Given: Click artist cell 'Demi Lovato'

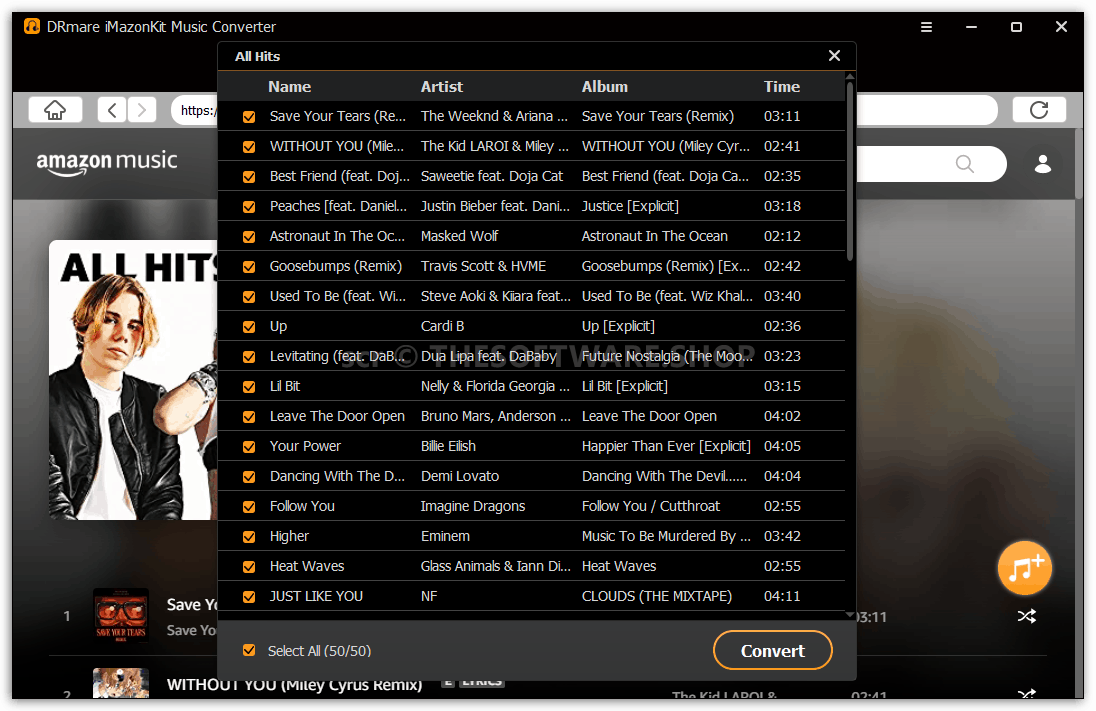Looking at the screenshot, I should click(x=460, y=476).
